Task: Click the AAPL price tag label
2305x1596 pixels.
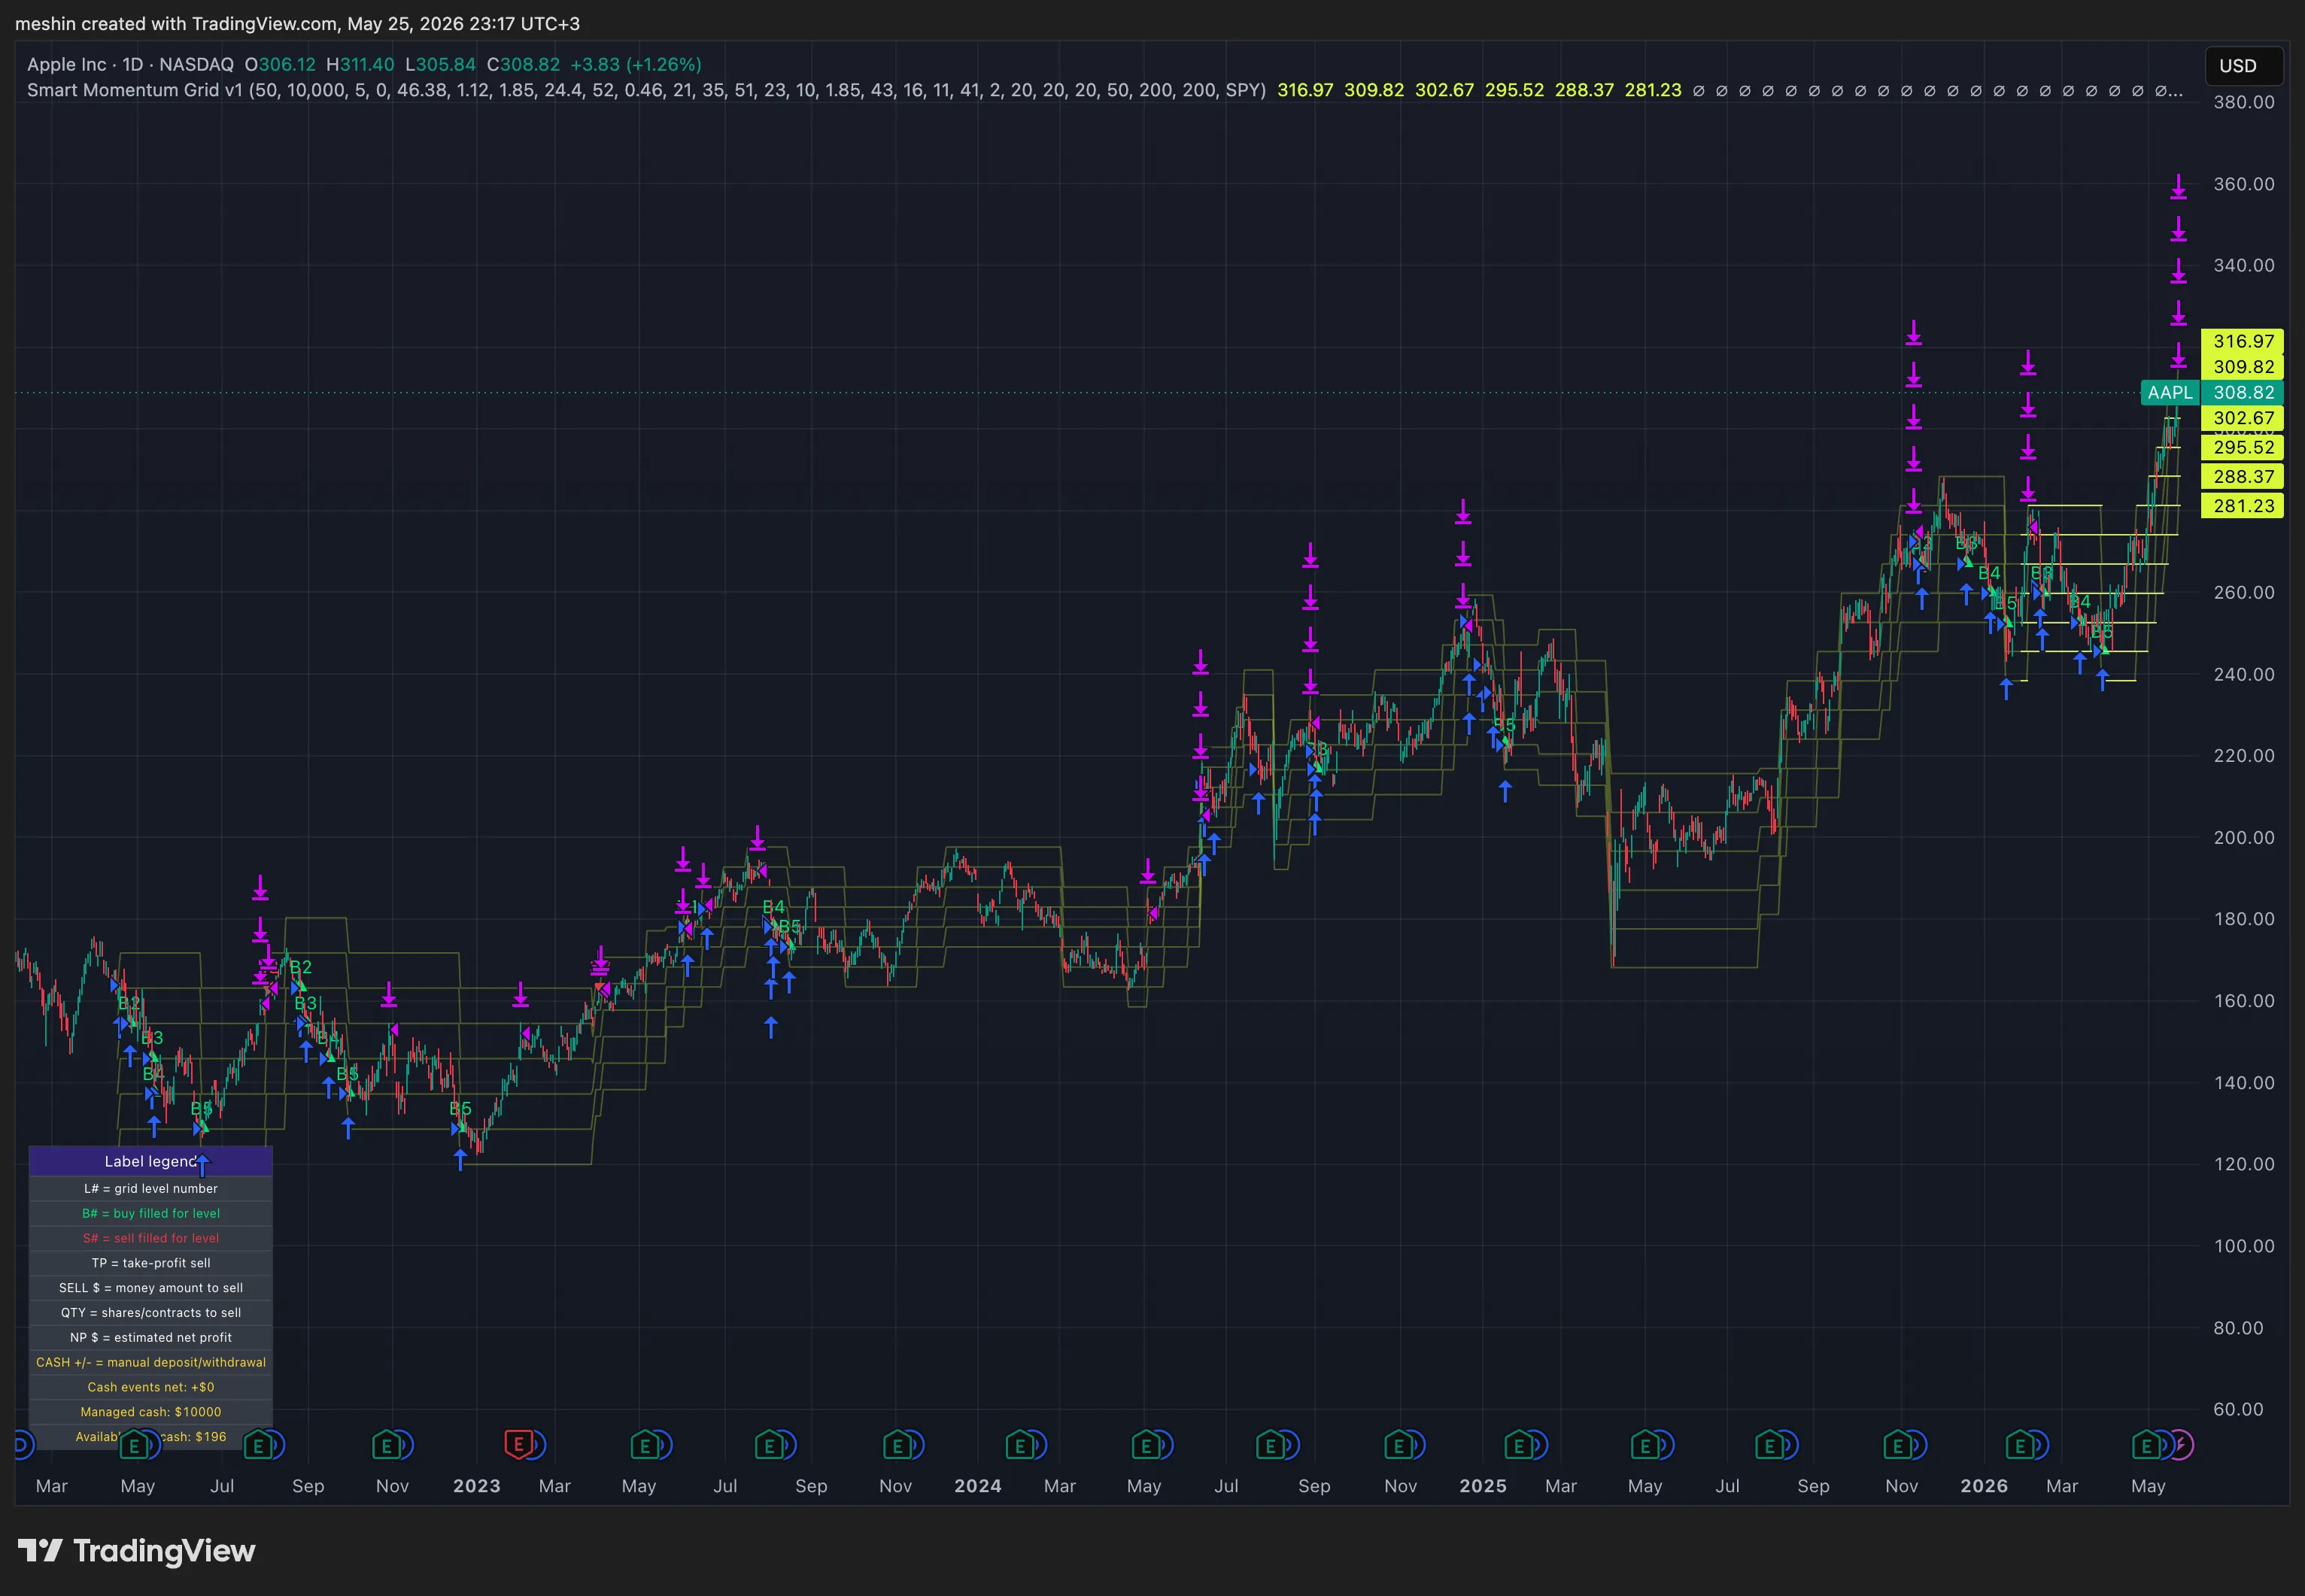Action: click(2169, 393)
